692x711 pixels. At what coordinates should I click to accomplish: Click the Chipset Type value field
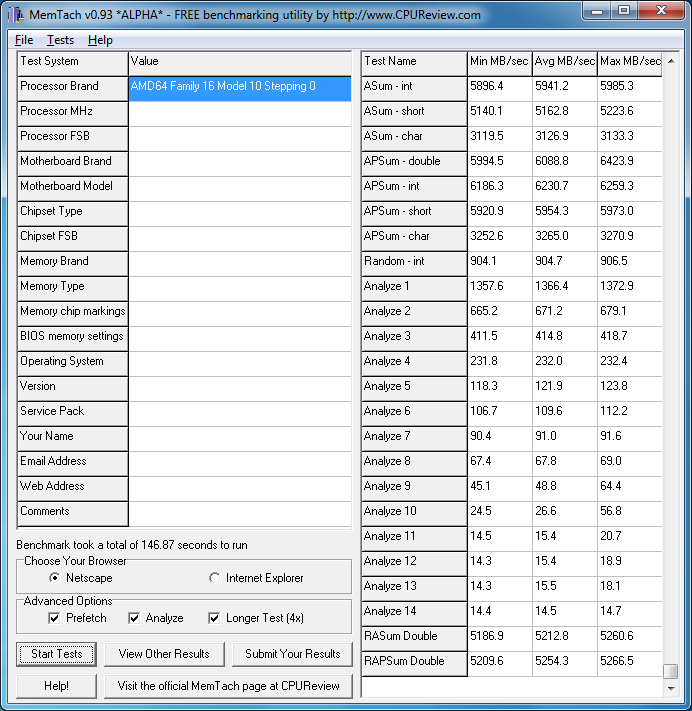[240, 214]
